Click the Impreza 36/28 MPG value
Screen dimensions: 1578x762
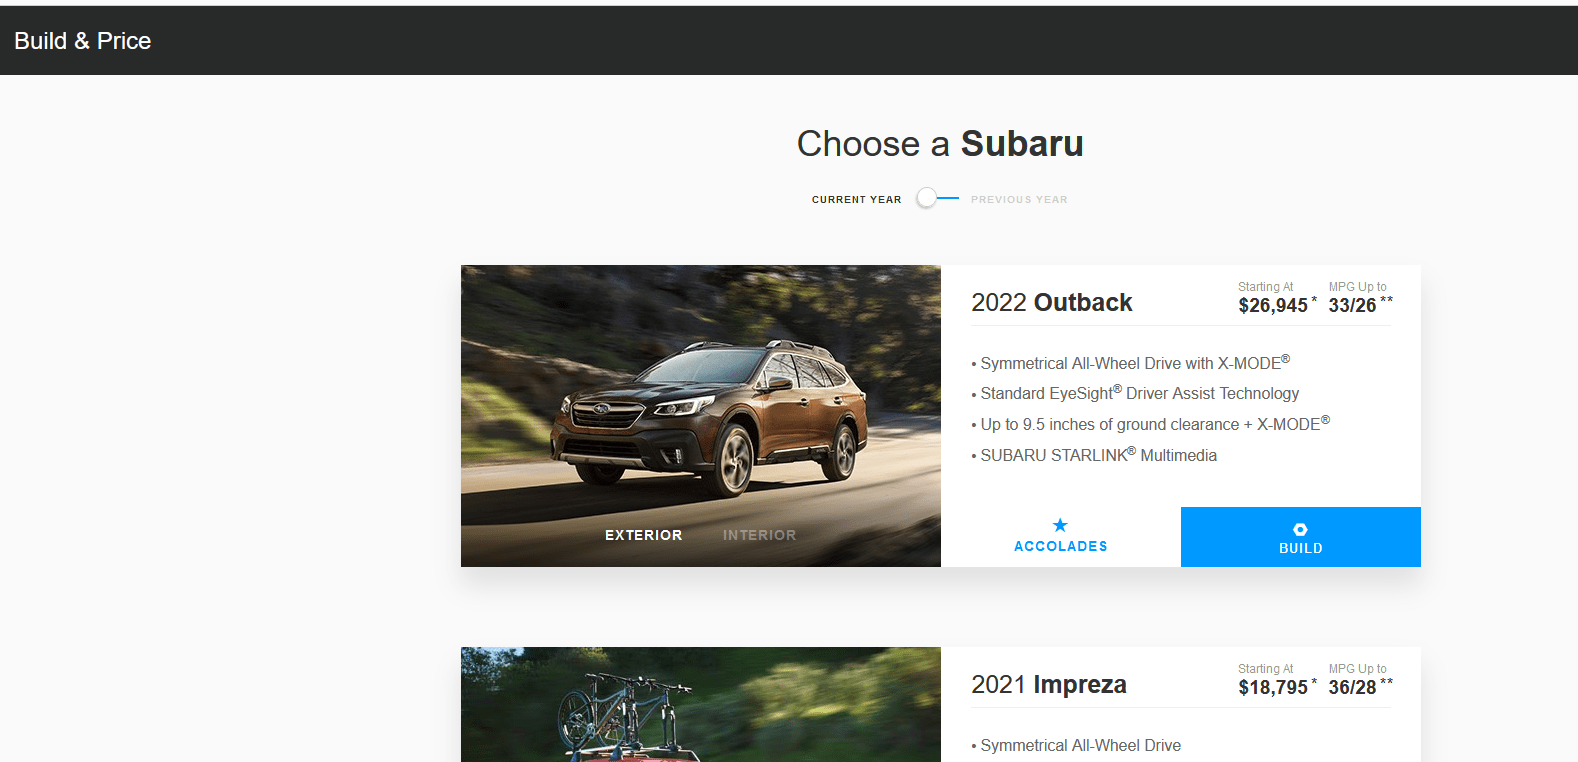point(1352,688)
